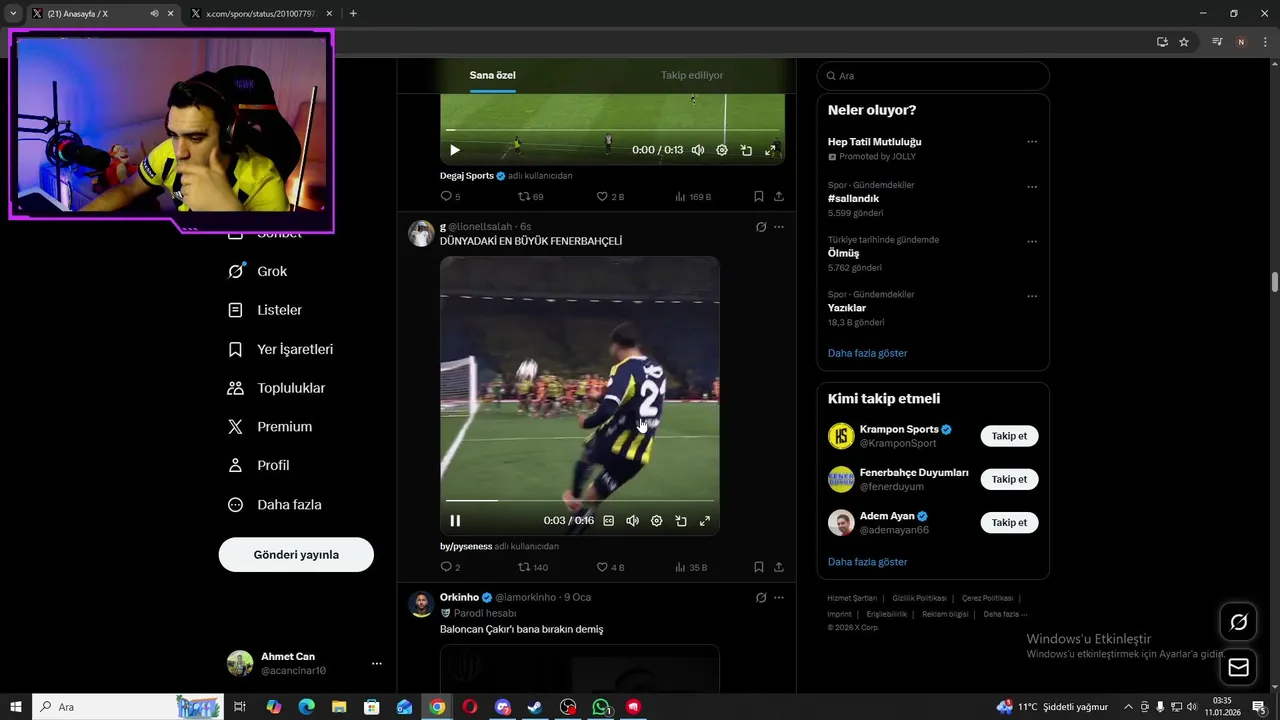Open more options on @lionellsalah post
This screenshot has width=1280, height=720.
[779, 227]
